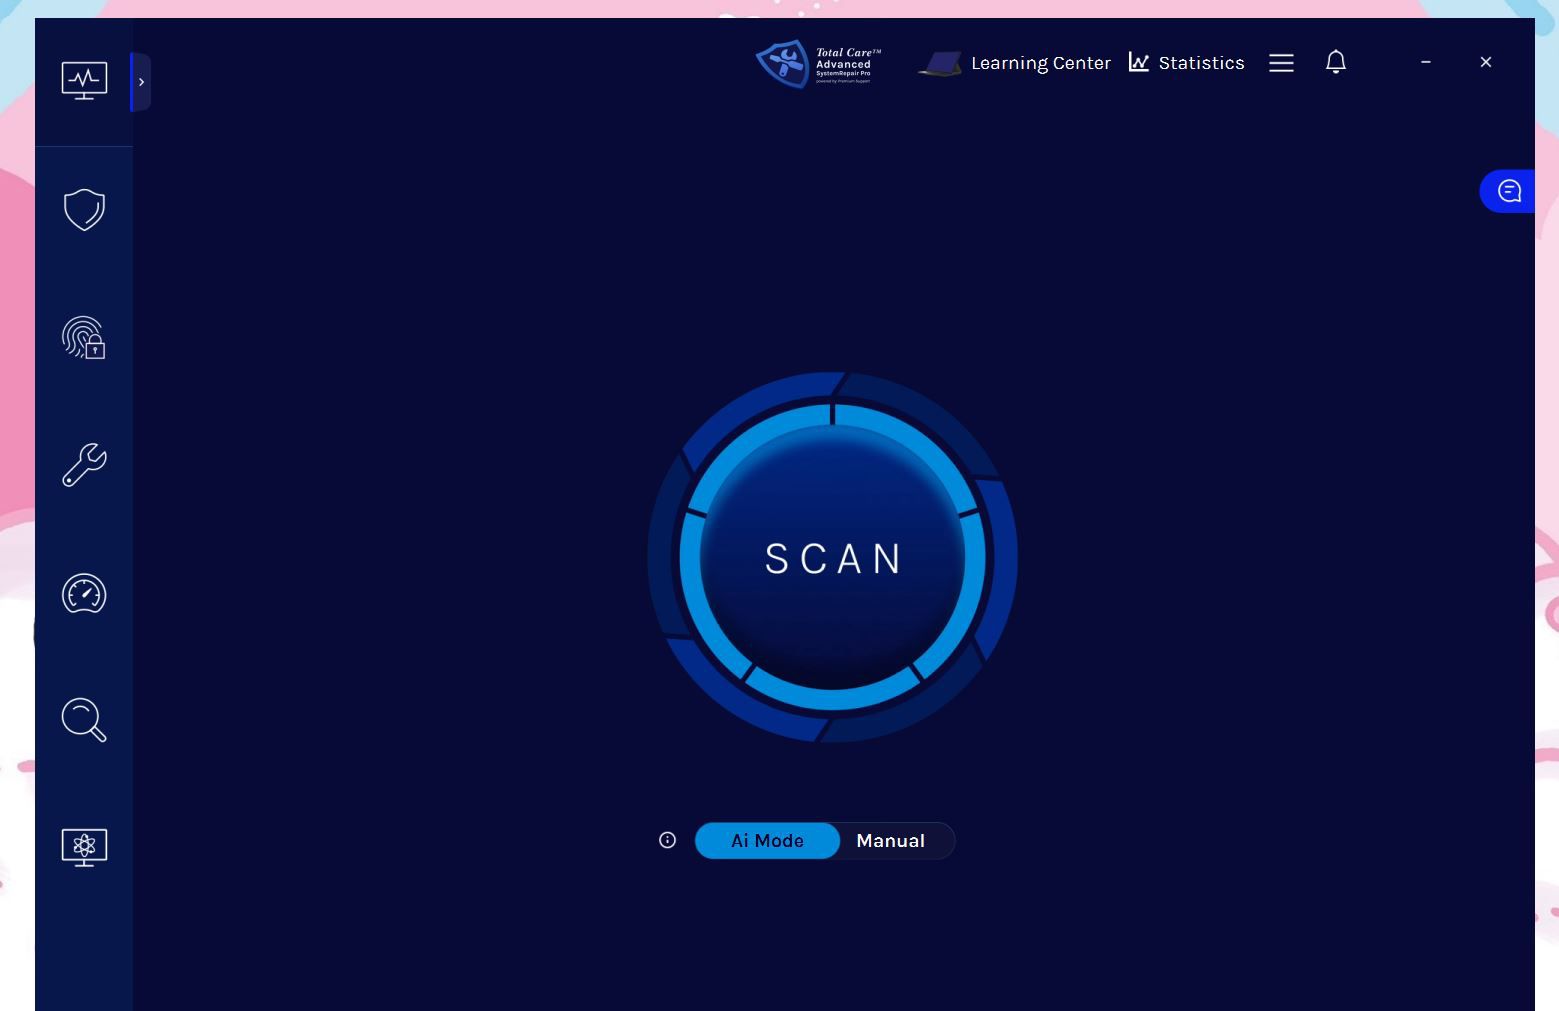
Task: Open the speedometer performance booster
Action: [84, 593]
